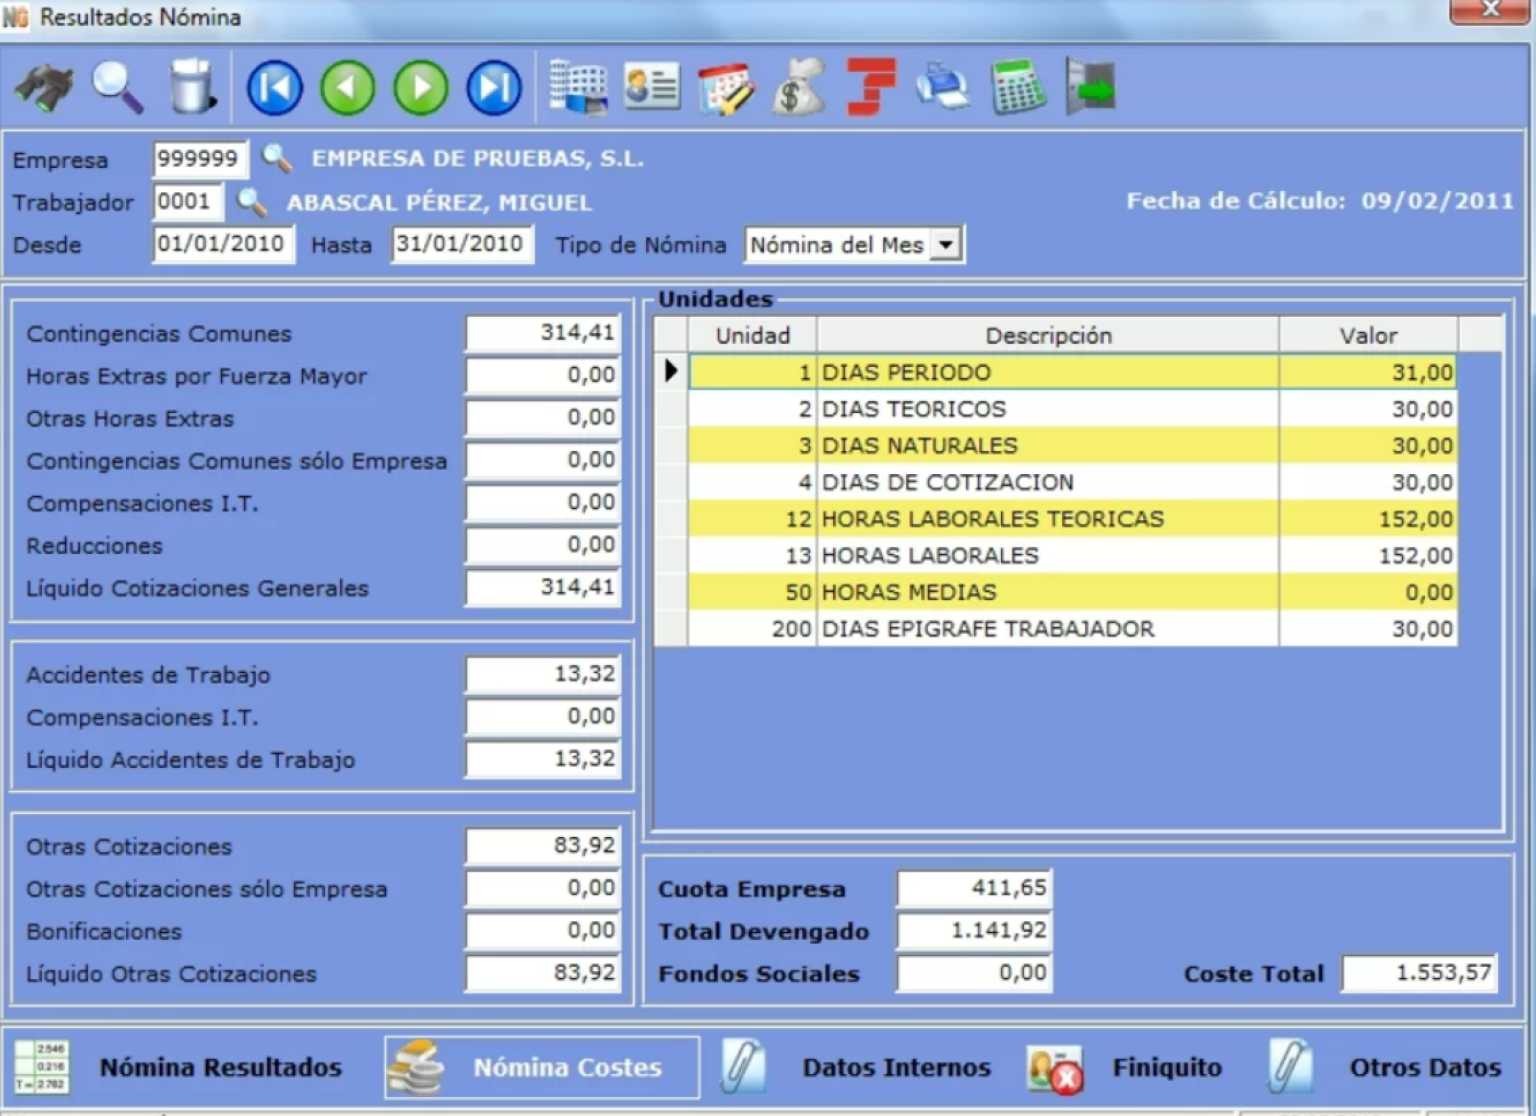Go to previous record green arrow
The height and width of the screenshot is (1116, 1536).
click(348, 88)
